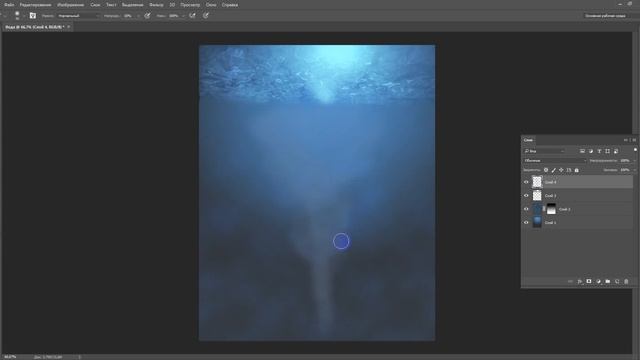The height and width of the screenshot is (360, 640).
Task: Open the Фильтр menu
Action: pos(156,5)
